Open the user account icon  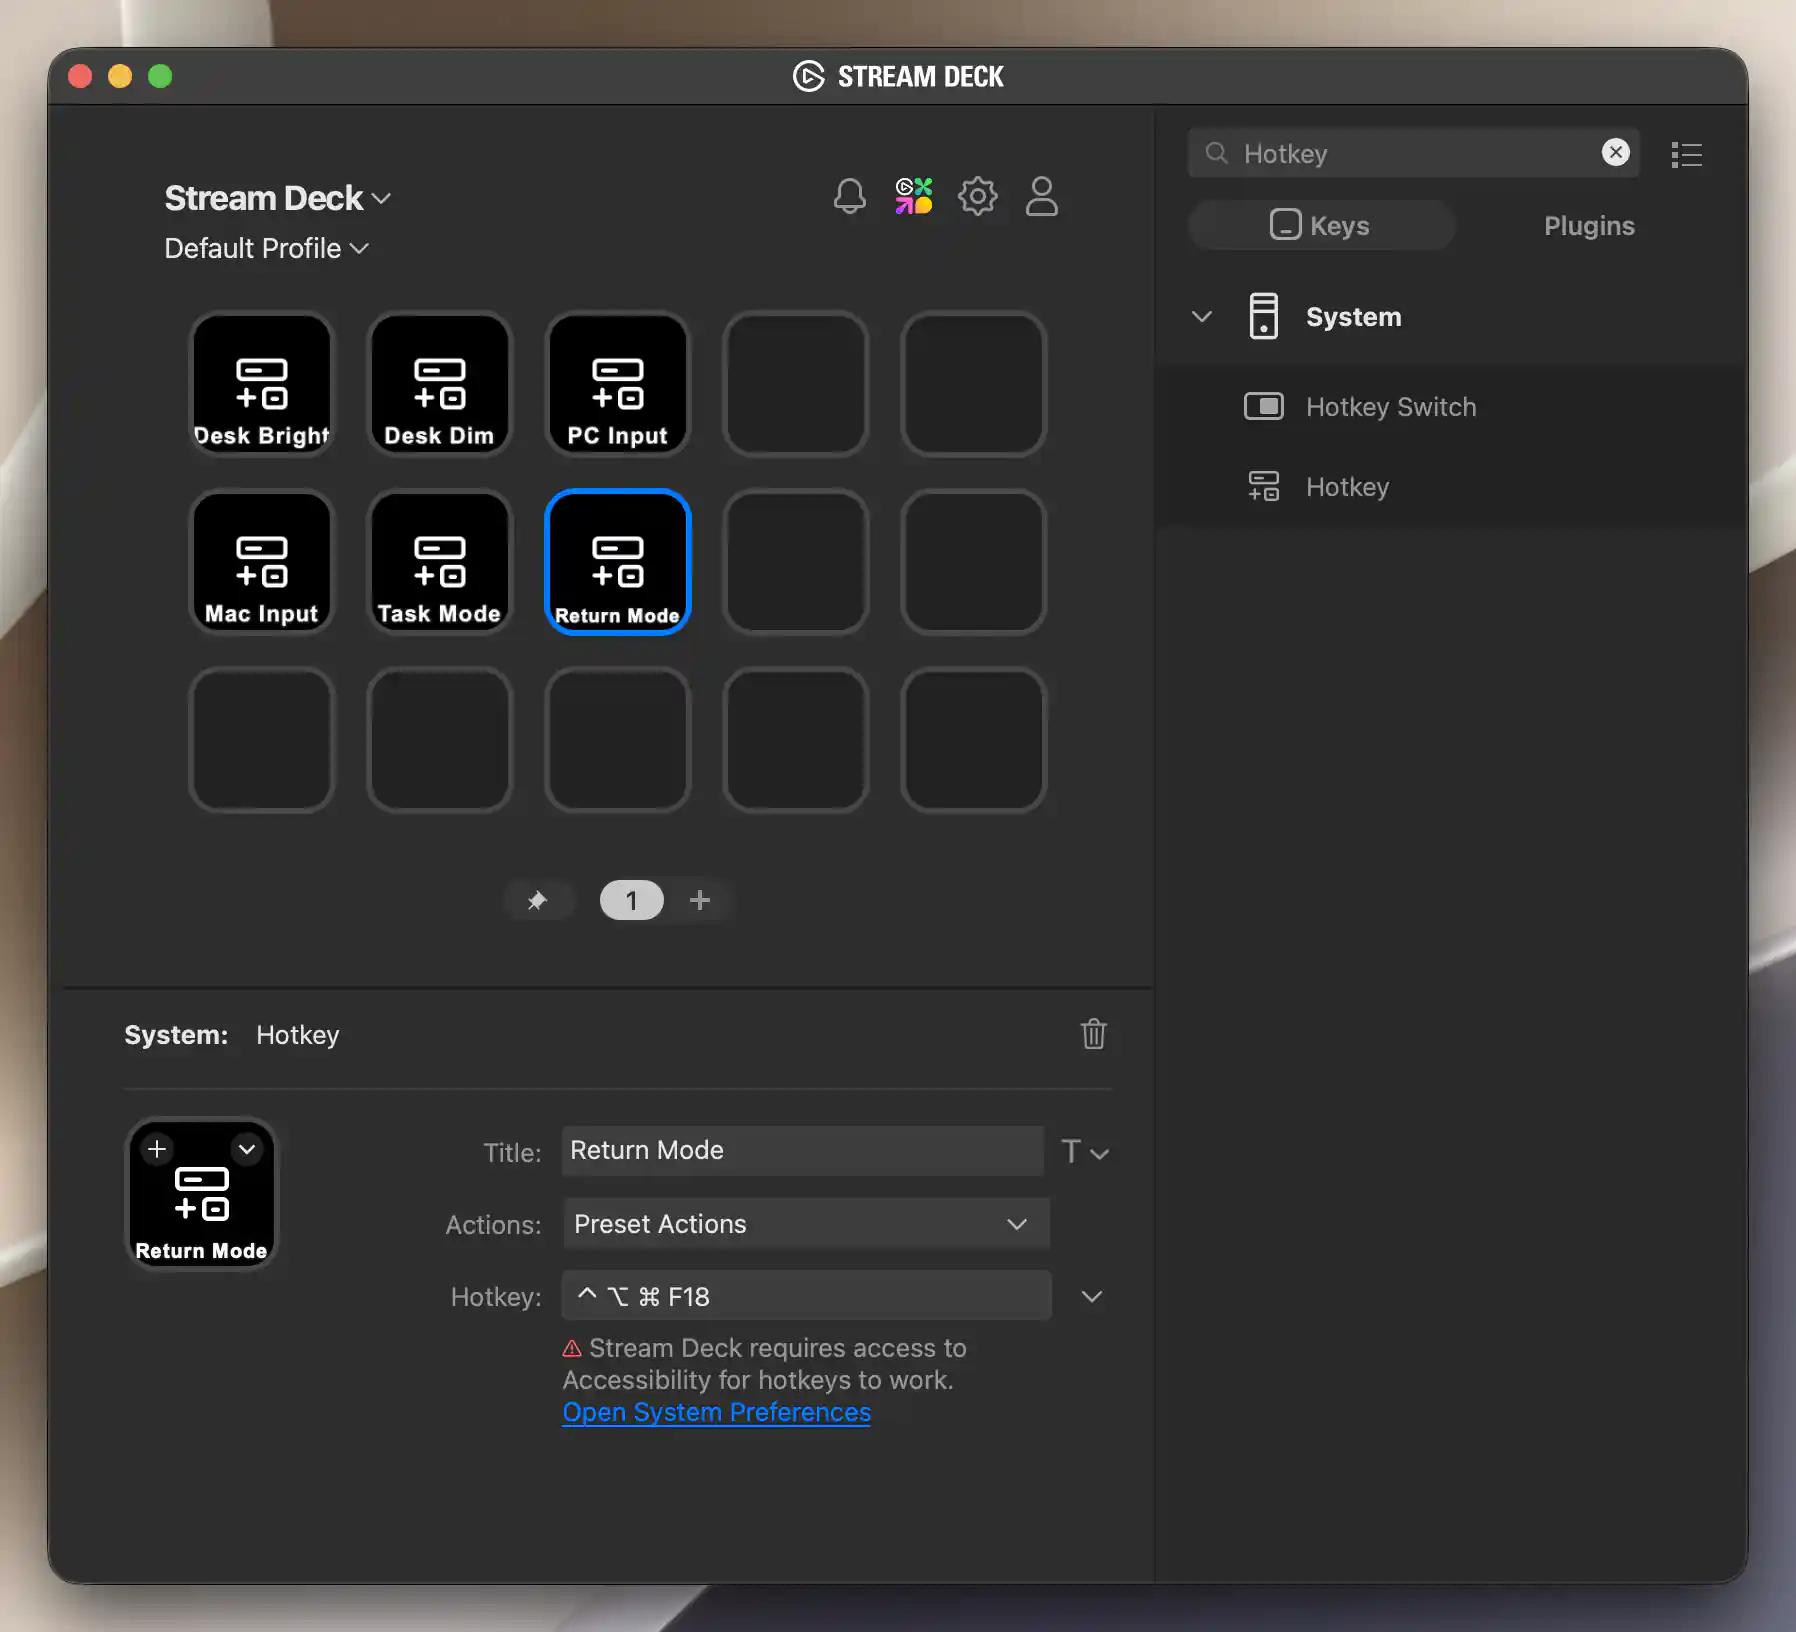1041,196
